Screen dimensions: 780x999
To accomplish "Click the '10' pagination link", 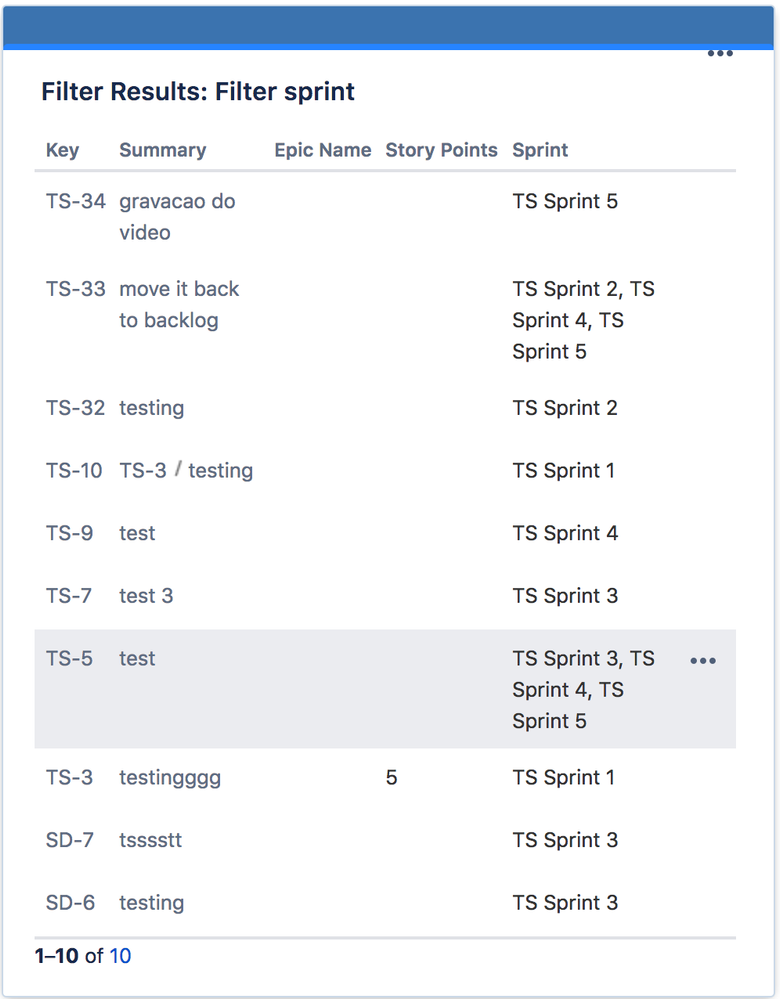I will pos(120,956).
